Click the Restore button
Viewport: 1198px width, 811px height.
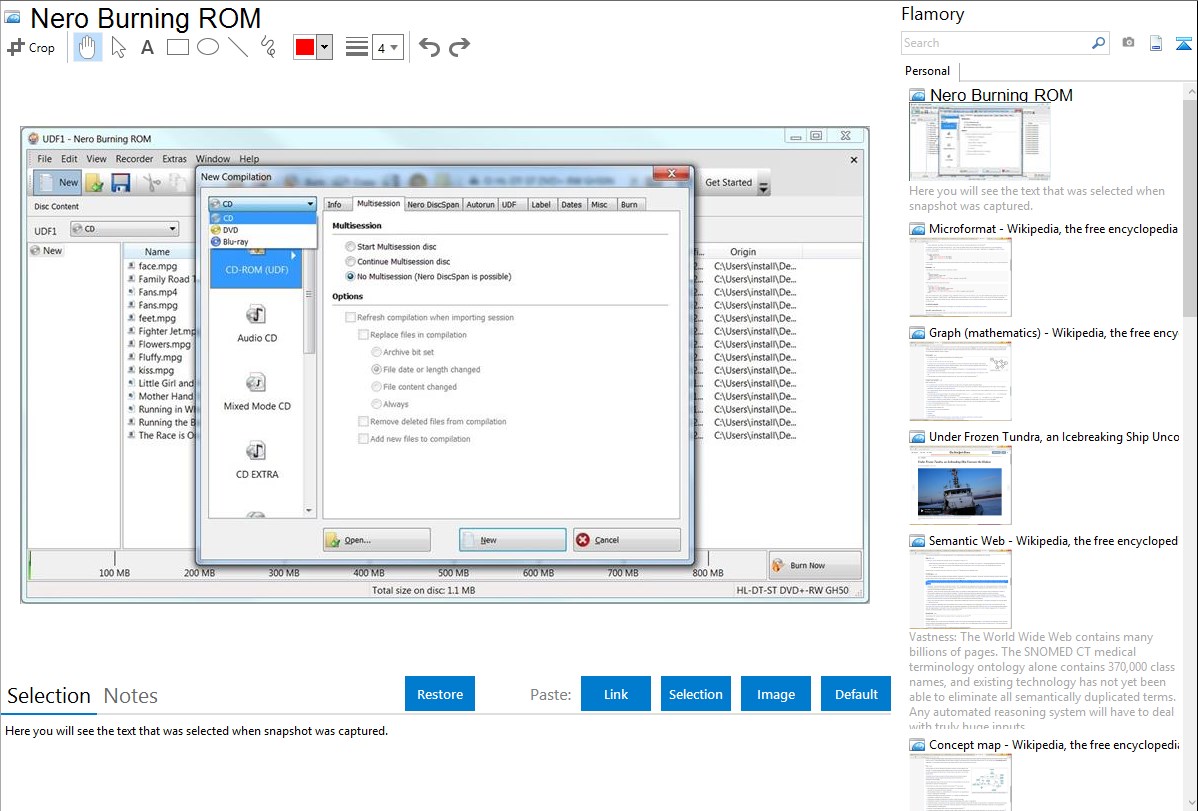(440, 694)
